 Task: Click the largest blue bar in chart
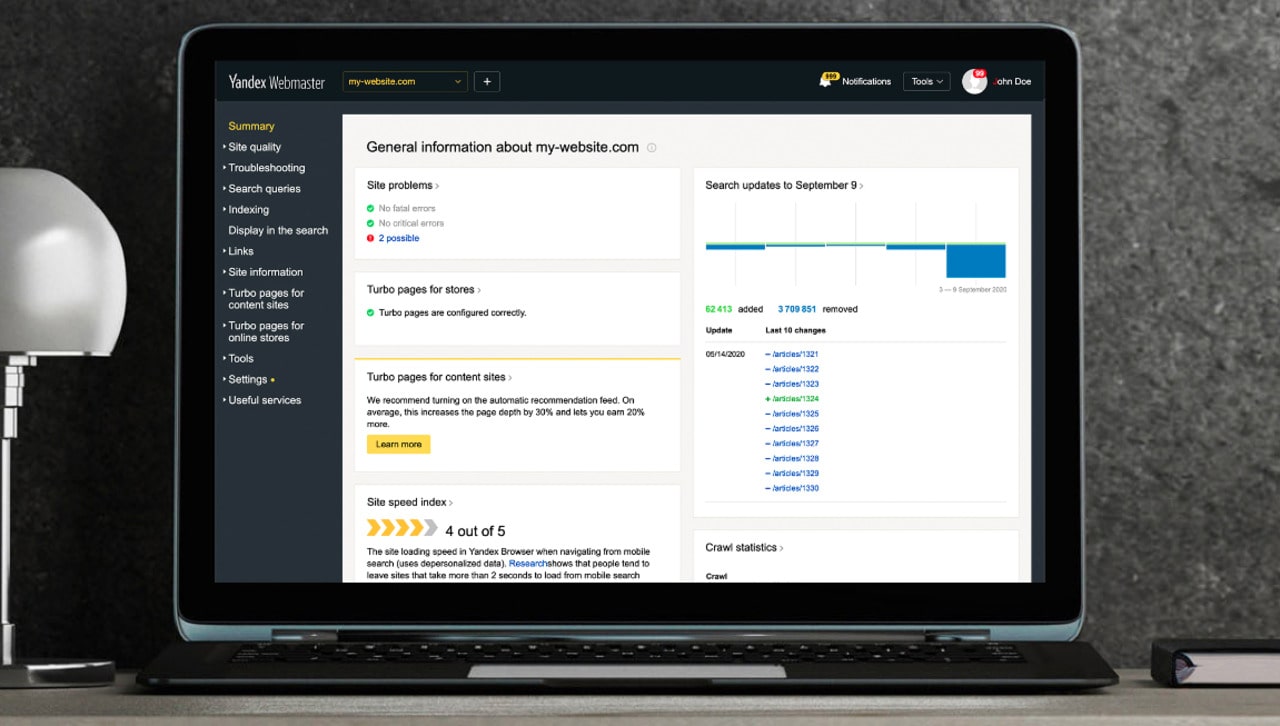coord(975,260)
